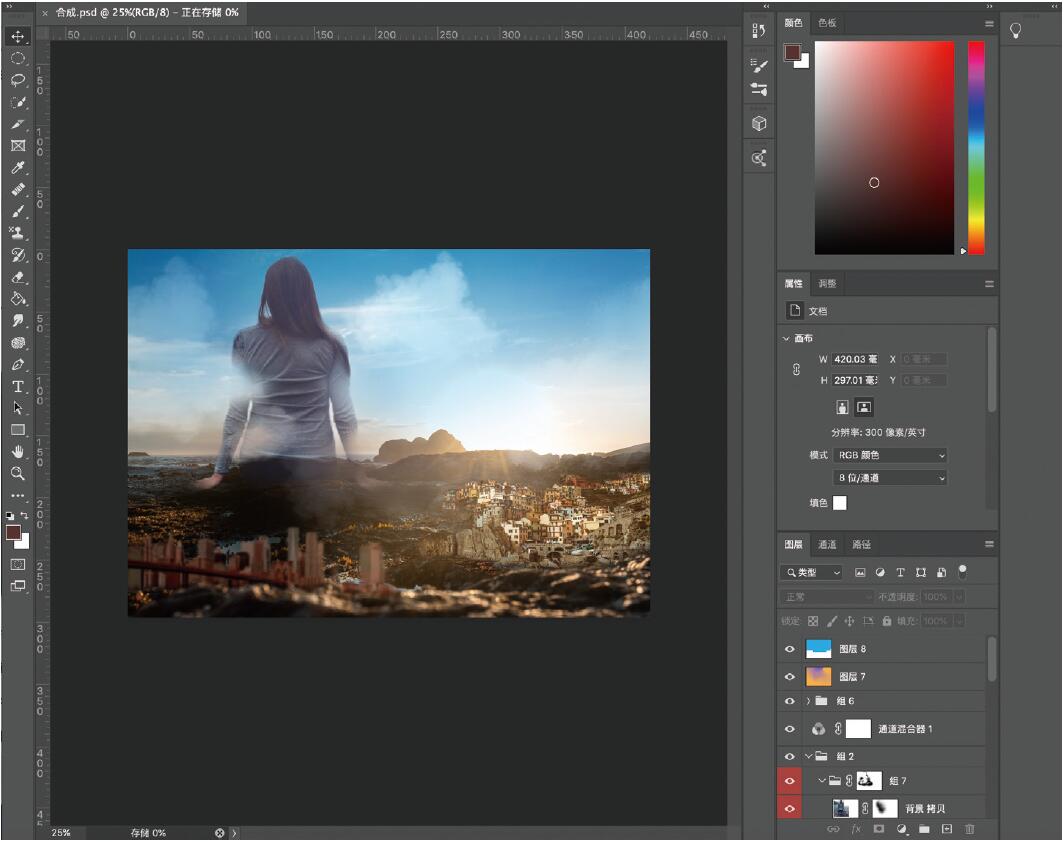This screenshot has height=842, width=1064.
Task: Select the Quick Selection tool
Action: [18, 102]
